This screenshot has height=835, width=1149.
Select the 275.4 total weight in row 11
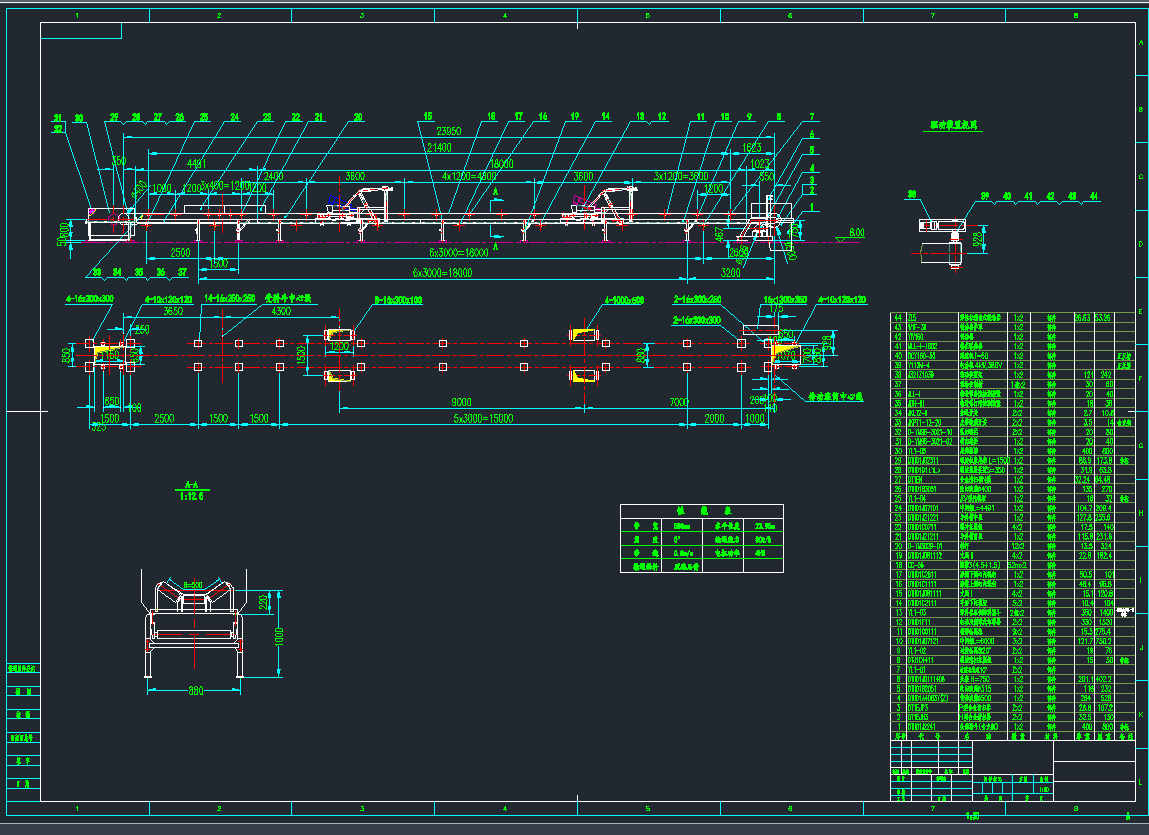(x=1104, y=633)
